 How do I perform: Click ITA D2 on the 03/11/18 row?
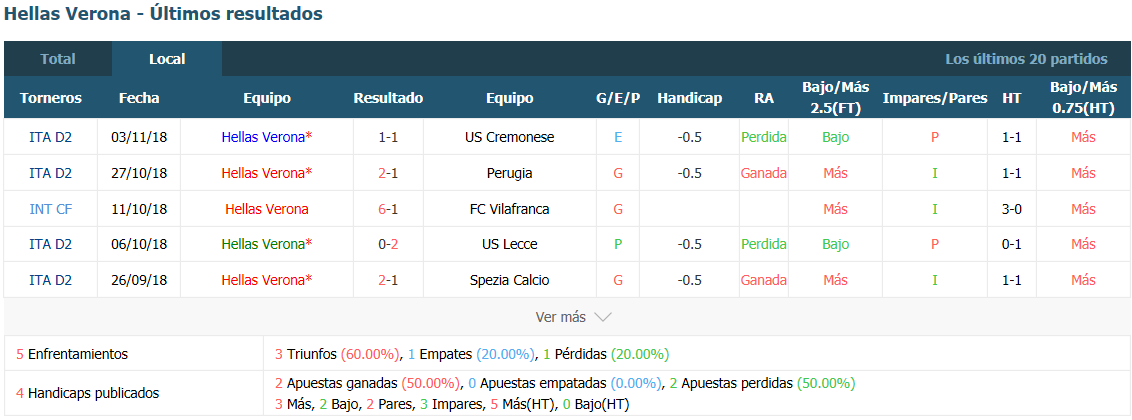pos(51,137)
